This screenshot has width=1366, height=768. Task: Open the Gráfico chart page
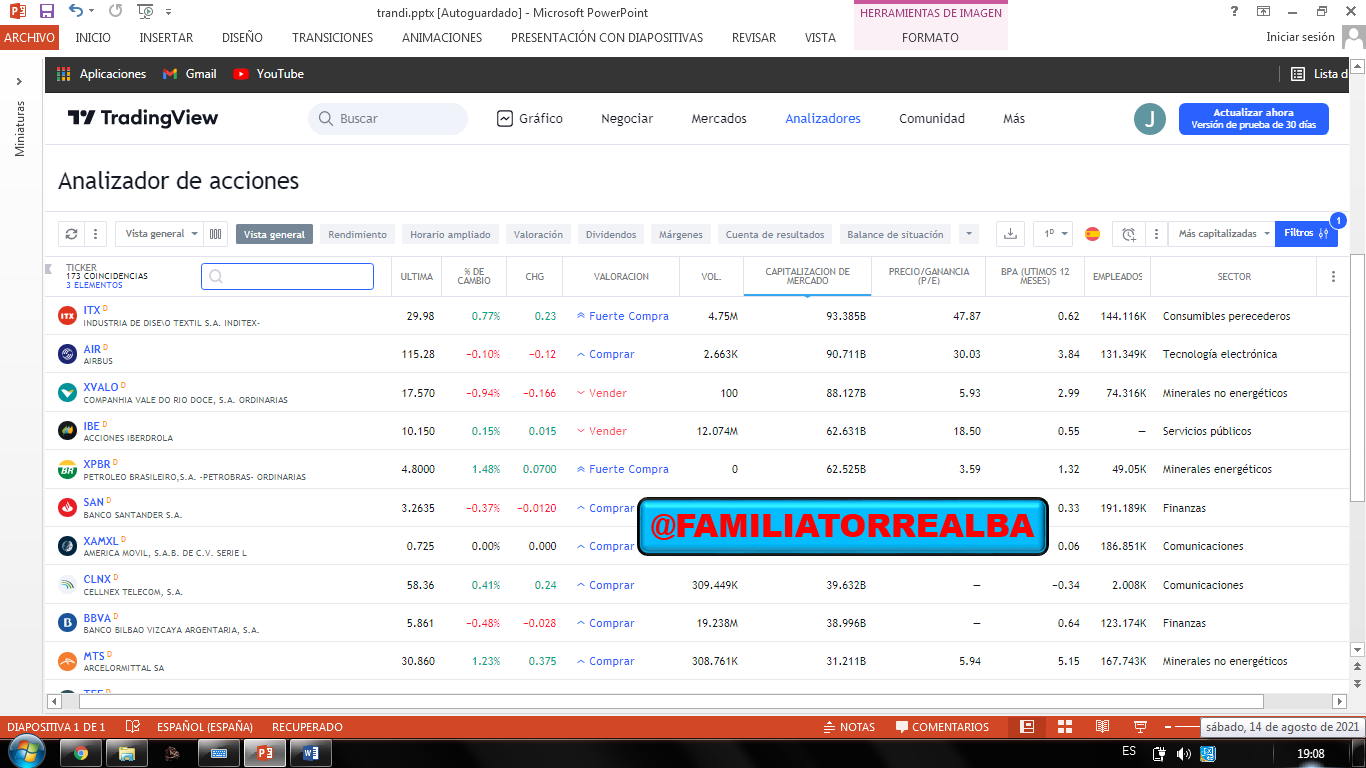530,118
